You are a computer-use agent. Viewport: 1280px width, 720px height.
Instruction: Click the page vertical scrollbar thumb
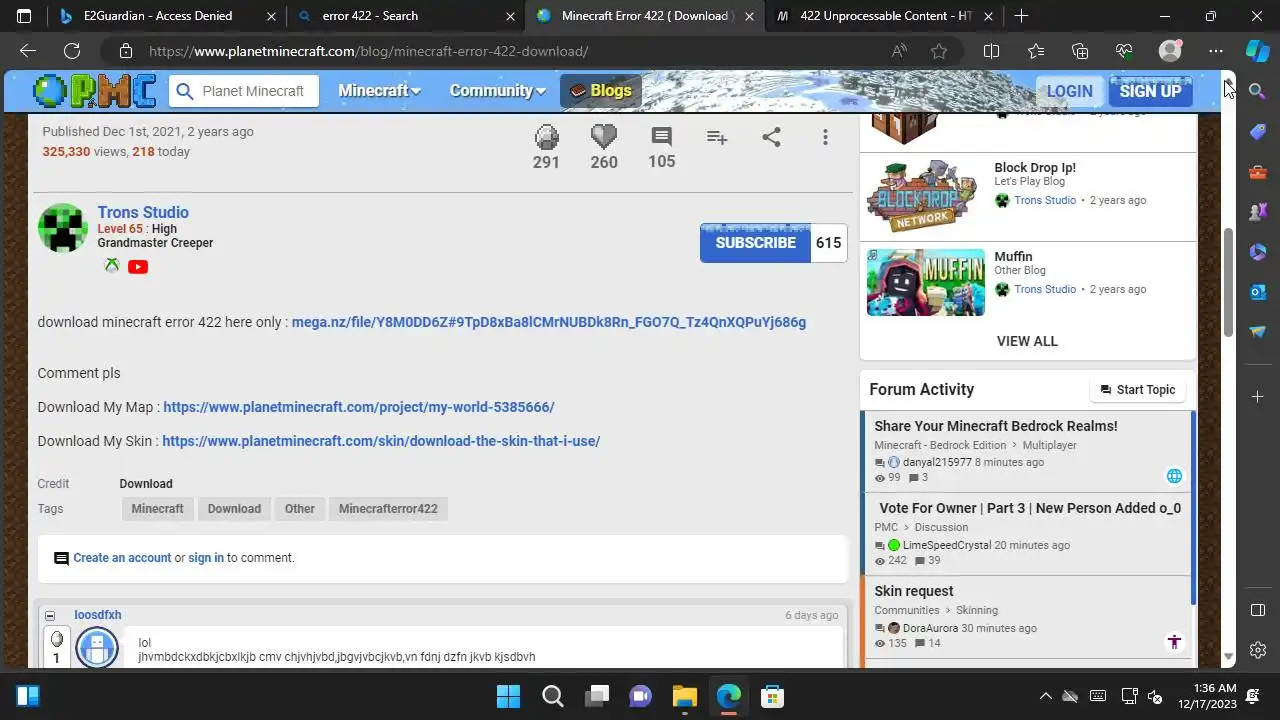click(1229, 283)
